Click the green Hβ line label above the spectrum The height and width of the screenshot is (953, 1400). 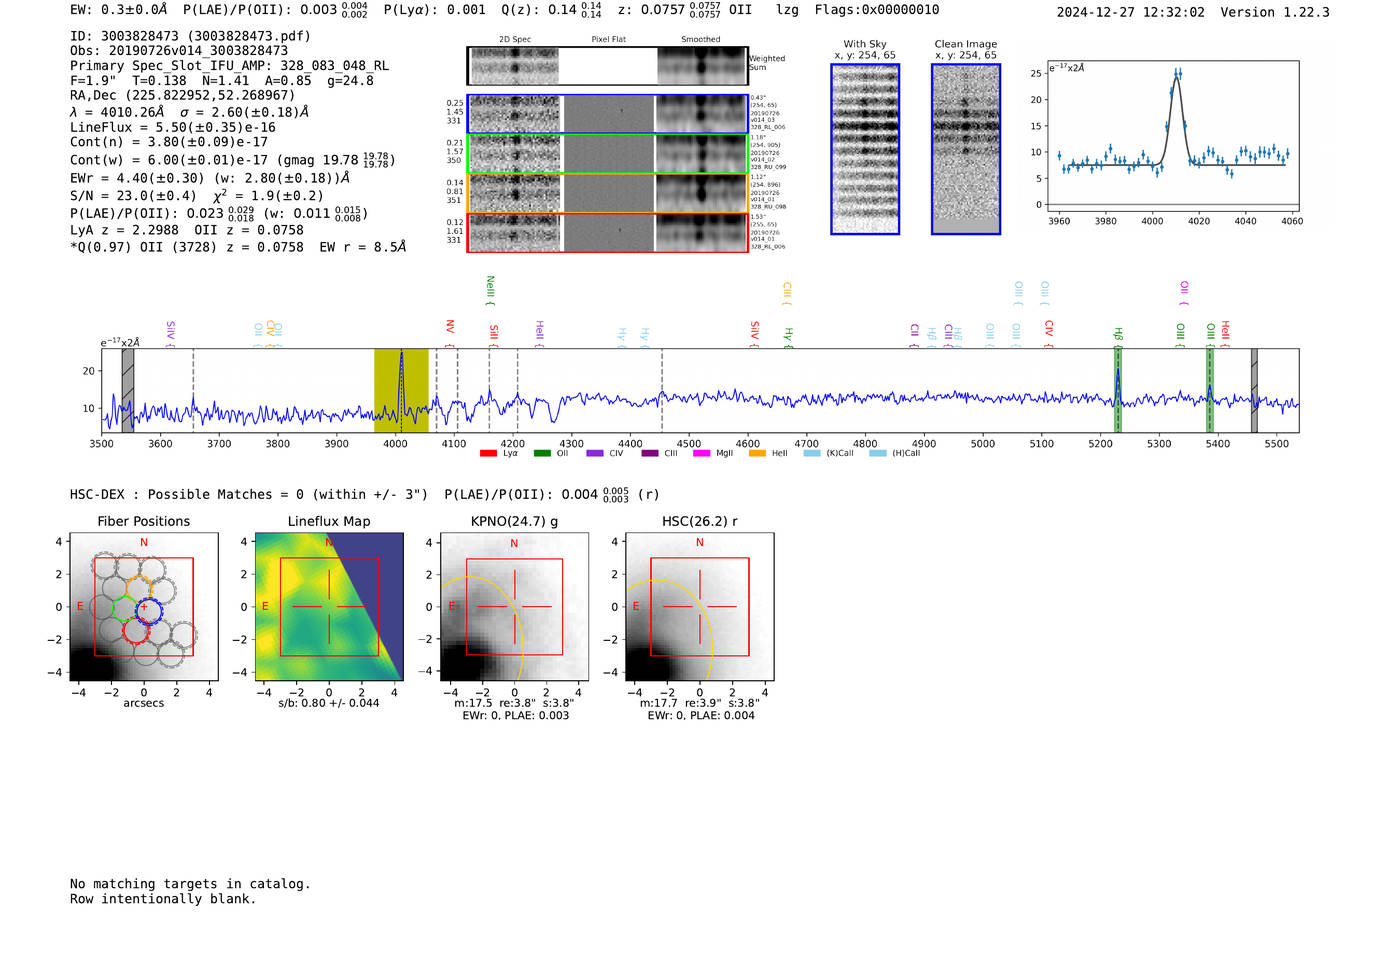(x=1119, y=336)
